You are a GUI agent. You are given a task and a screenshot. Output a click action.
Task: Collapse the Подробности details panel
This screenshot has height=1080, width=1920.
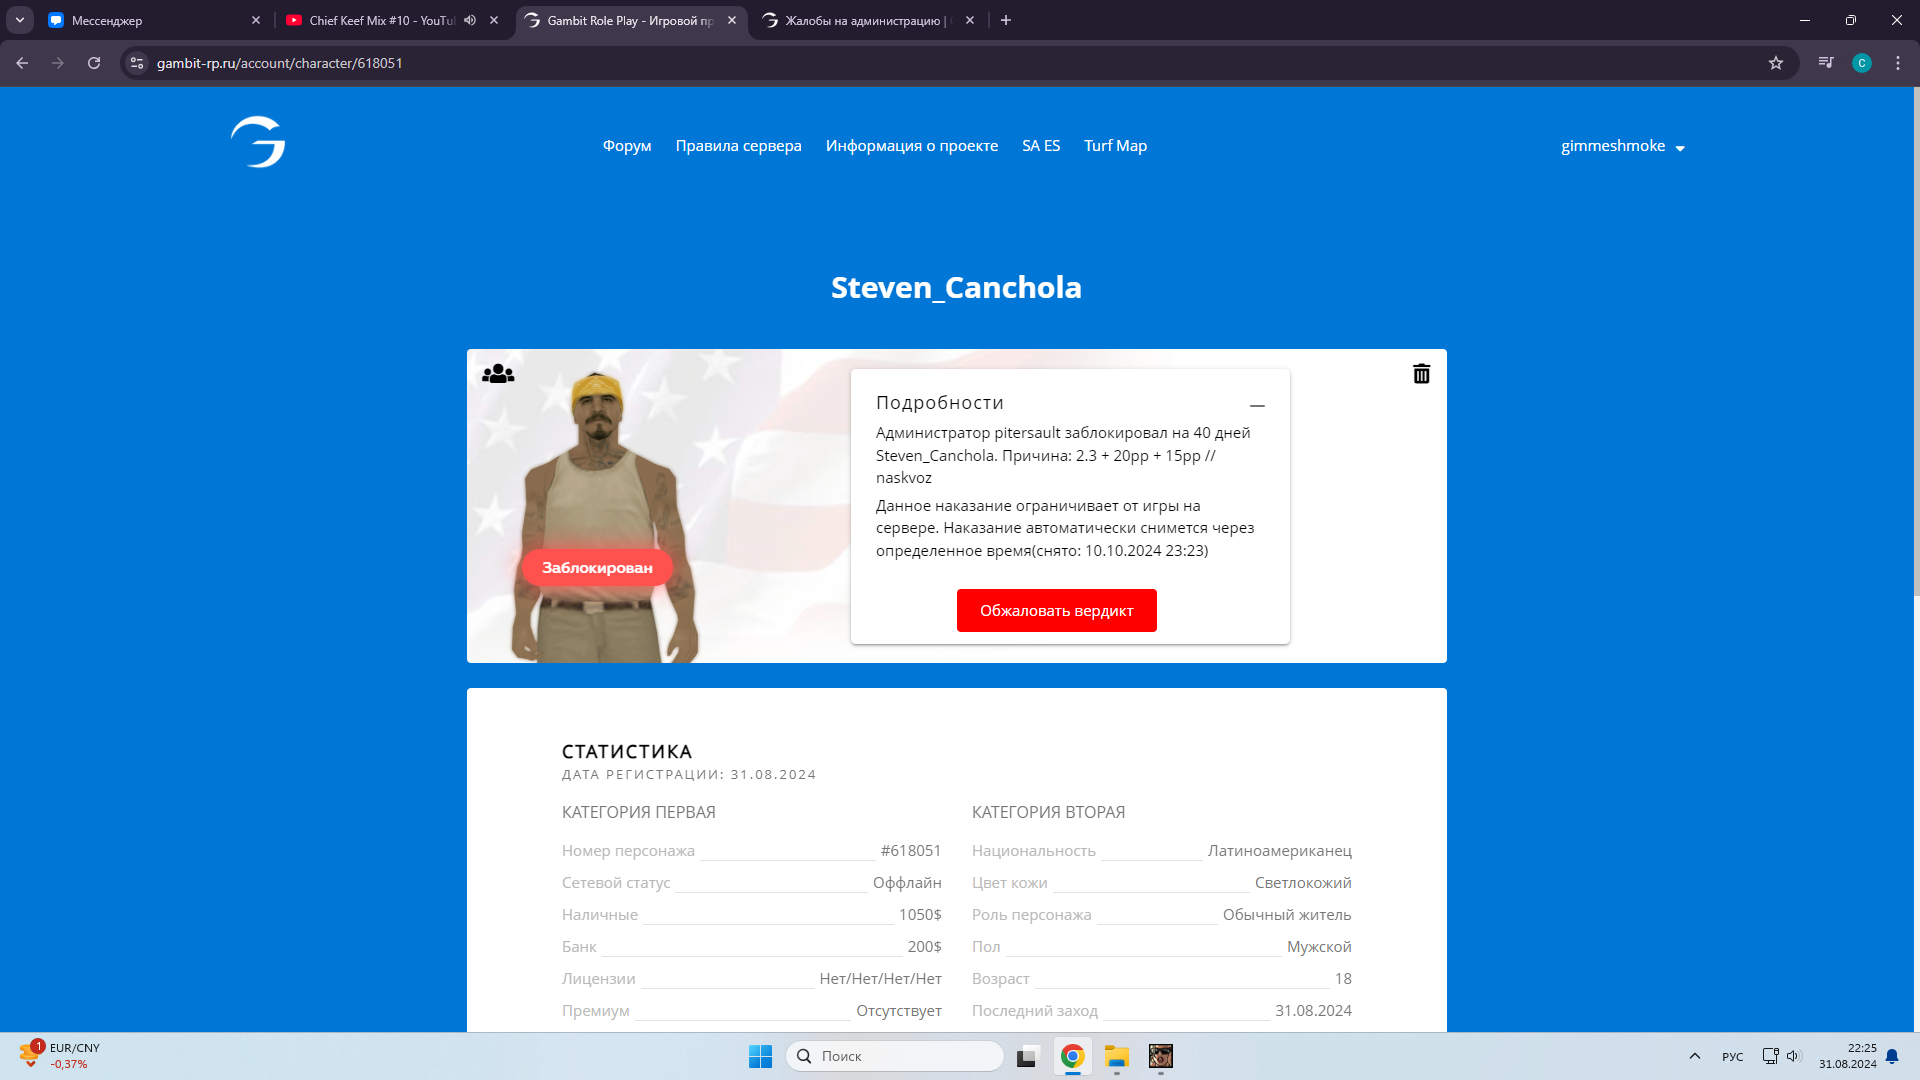point(1257,406)
